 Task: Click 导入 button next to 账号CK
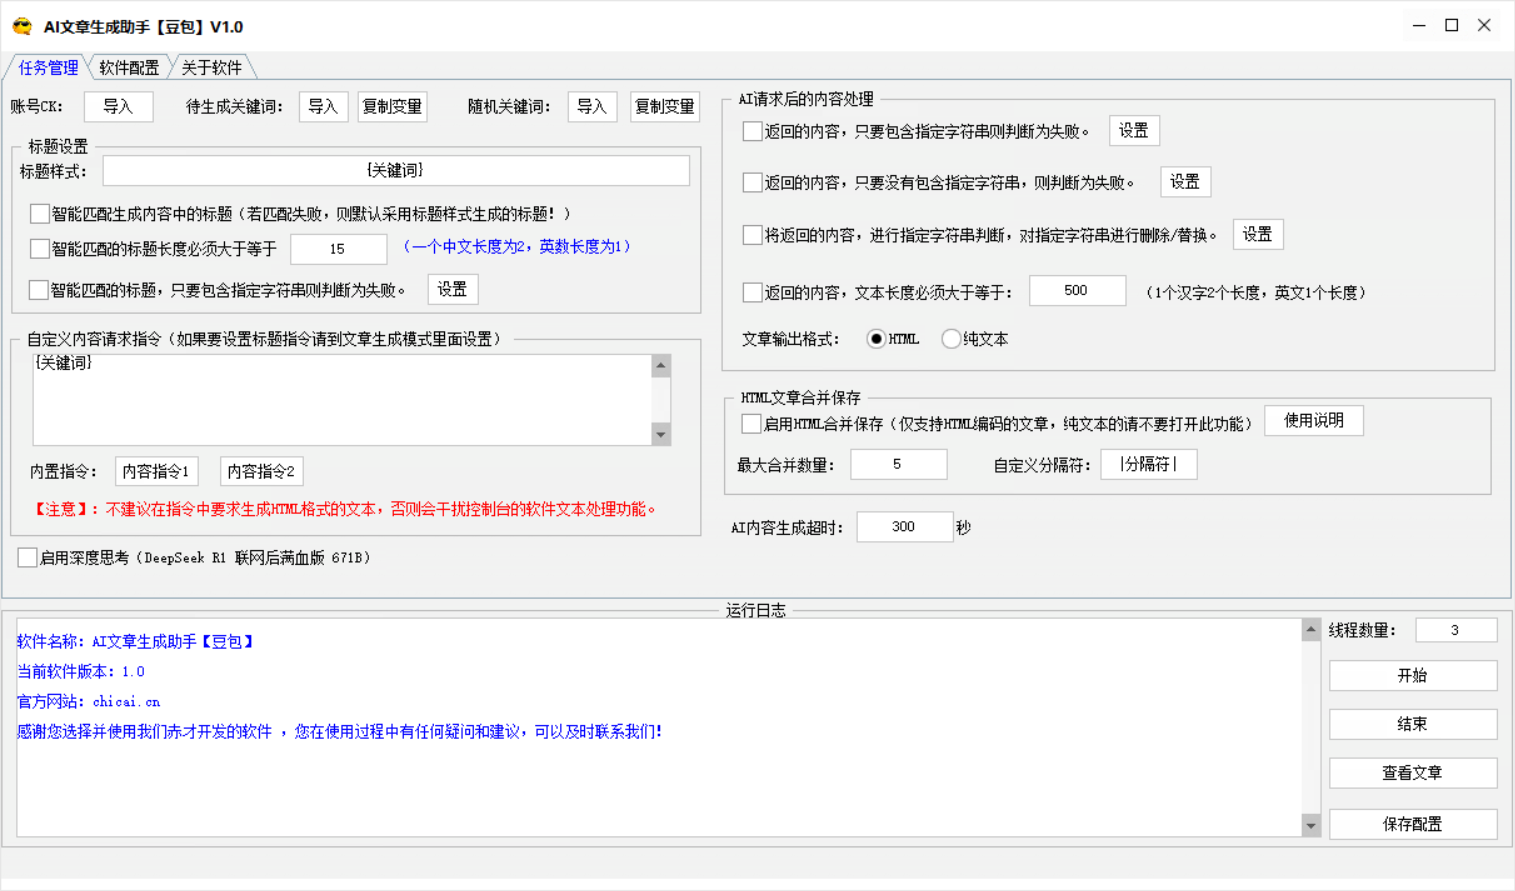point(118,106)
